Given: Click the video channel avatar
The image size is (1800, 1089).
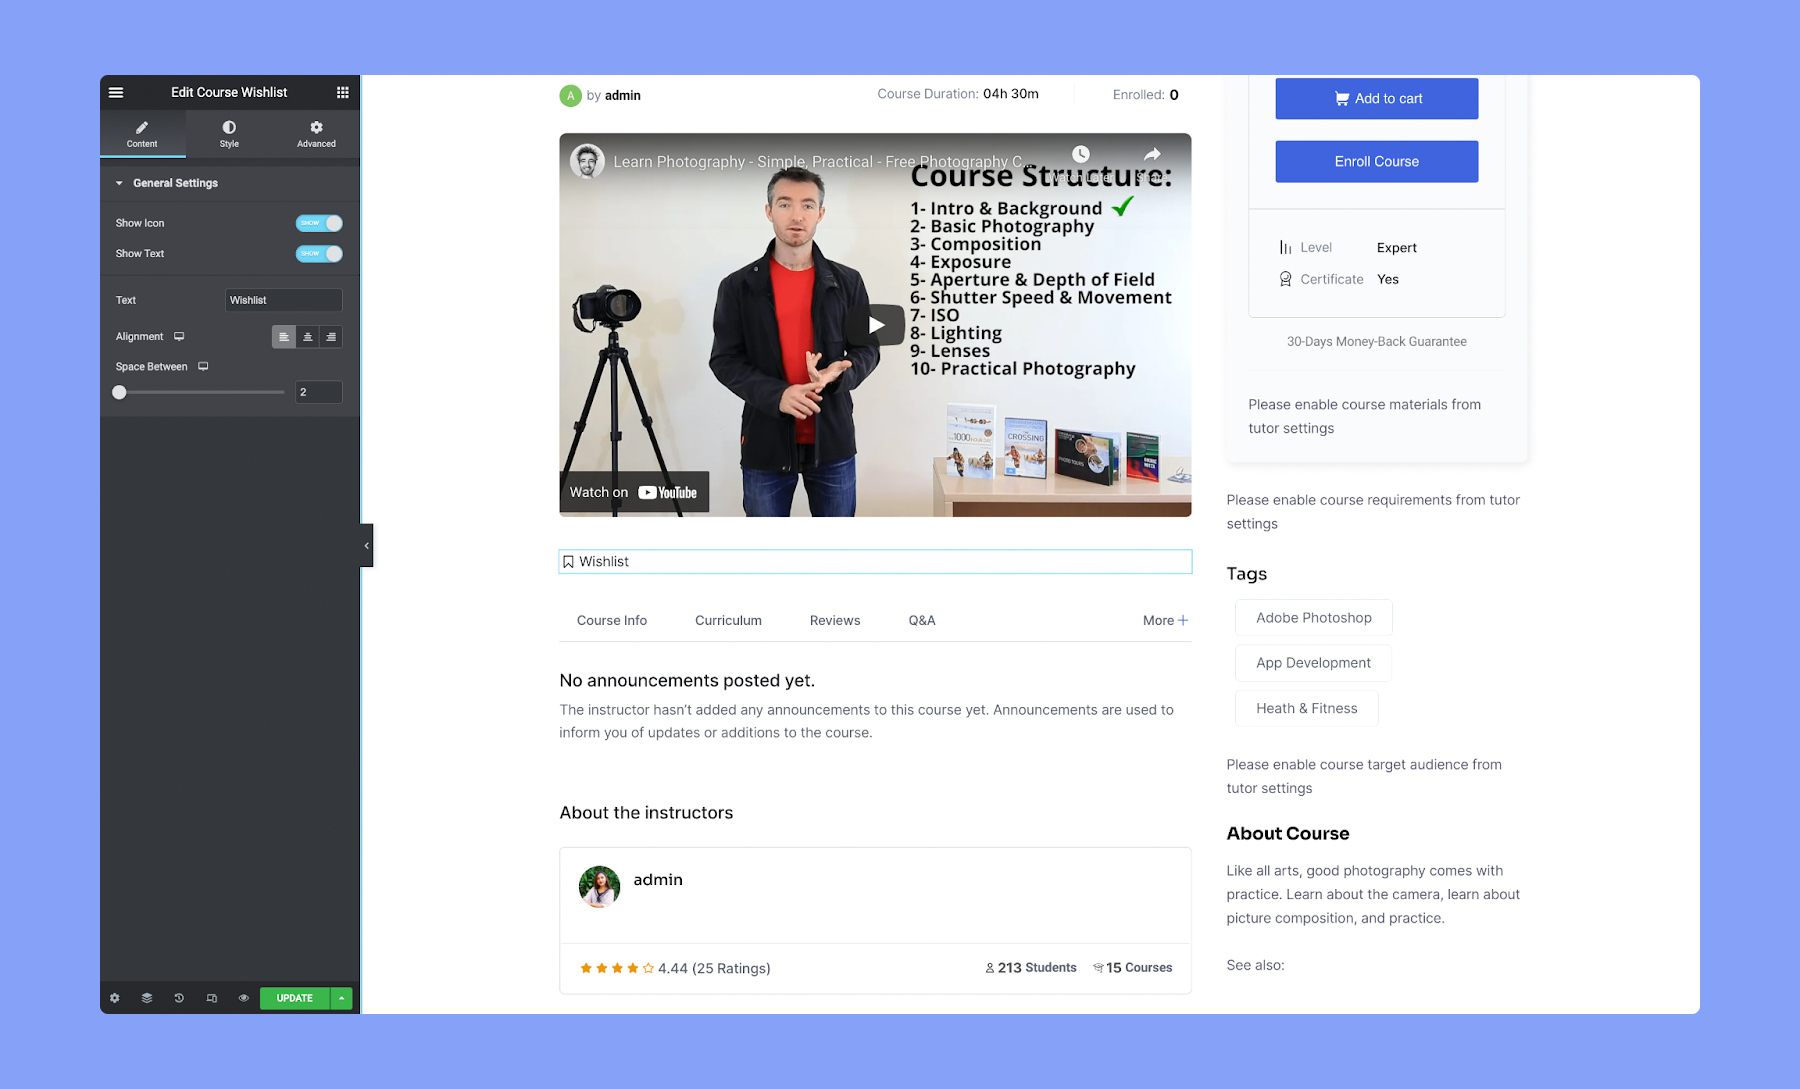Looking at the screenshot, I should 588,161.
